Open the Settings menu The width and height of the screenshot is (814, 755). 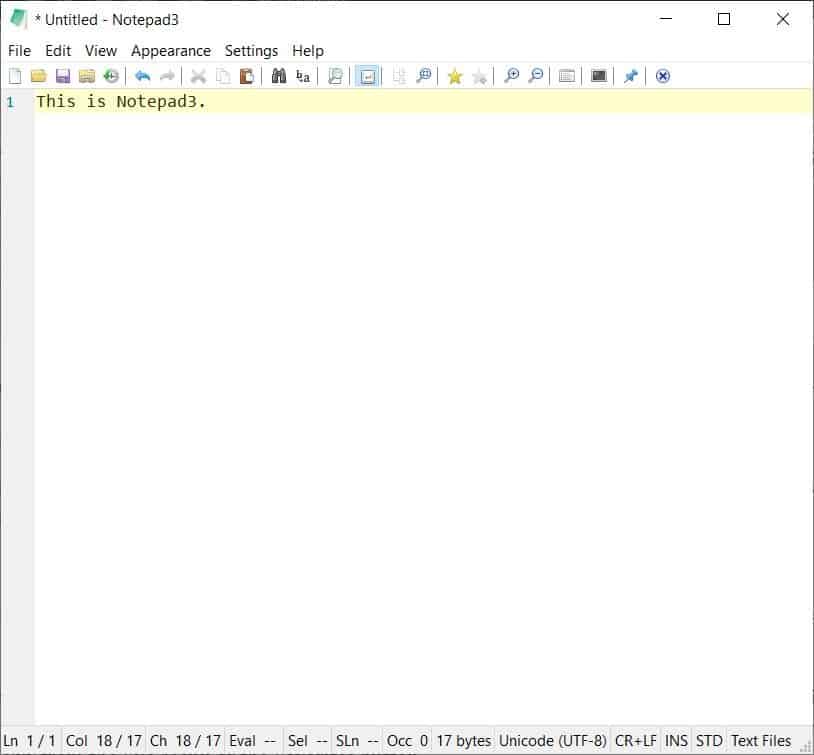coord(251,50)
